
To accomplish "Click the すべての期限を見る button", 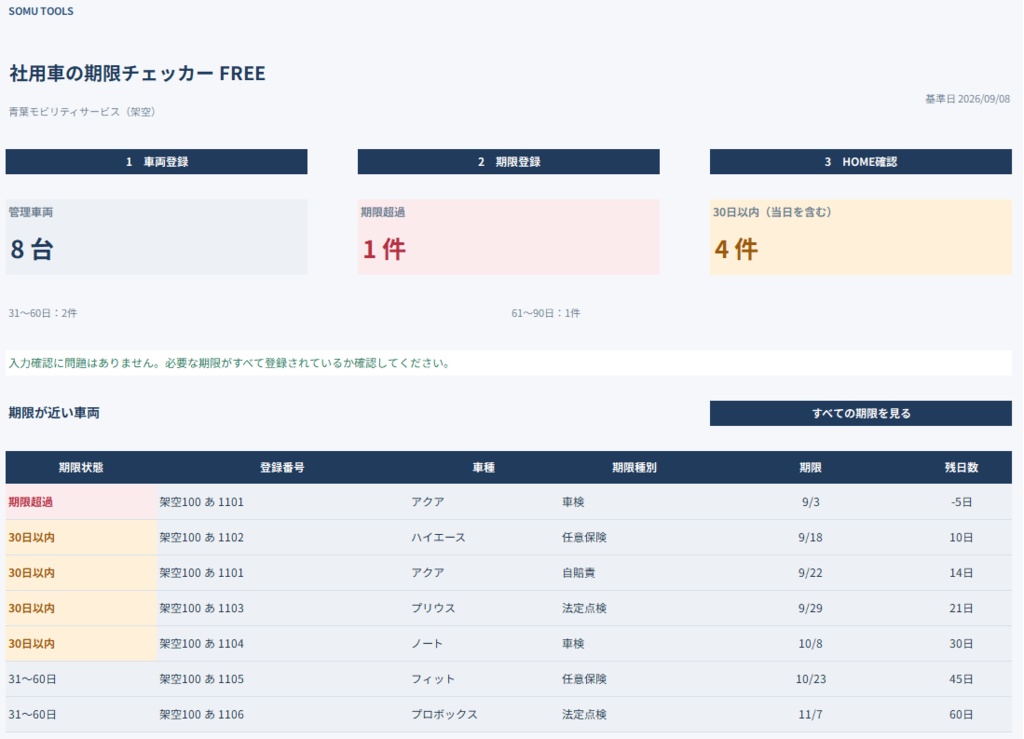I will pyautogui.click(x=860, y=413).
